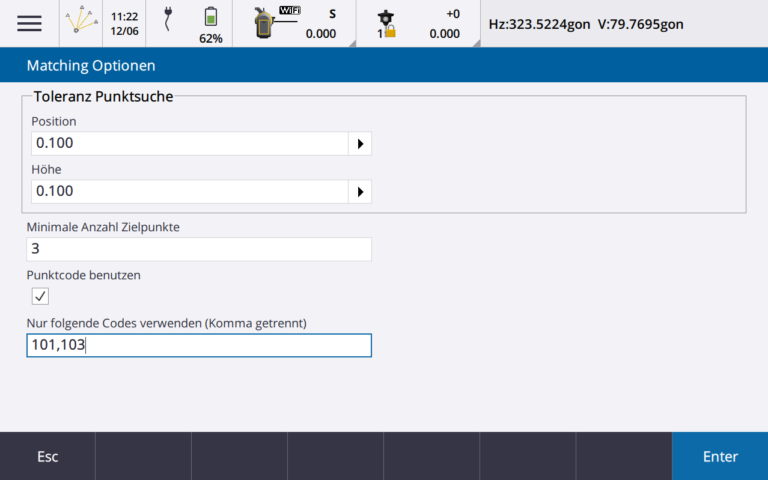This screenshot has width=768, height=480.
Task: Click the prism target lock icon
Action: (385, 24)
